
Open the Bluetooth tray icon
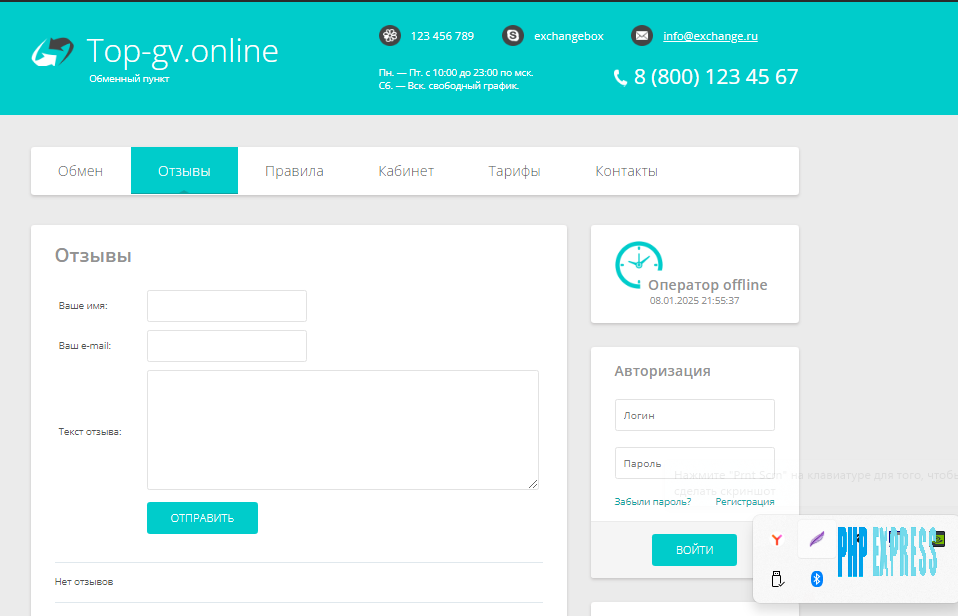tap(817, 579)
